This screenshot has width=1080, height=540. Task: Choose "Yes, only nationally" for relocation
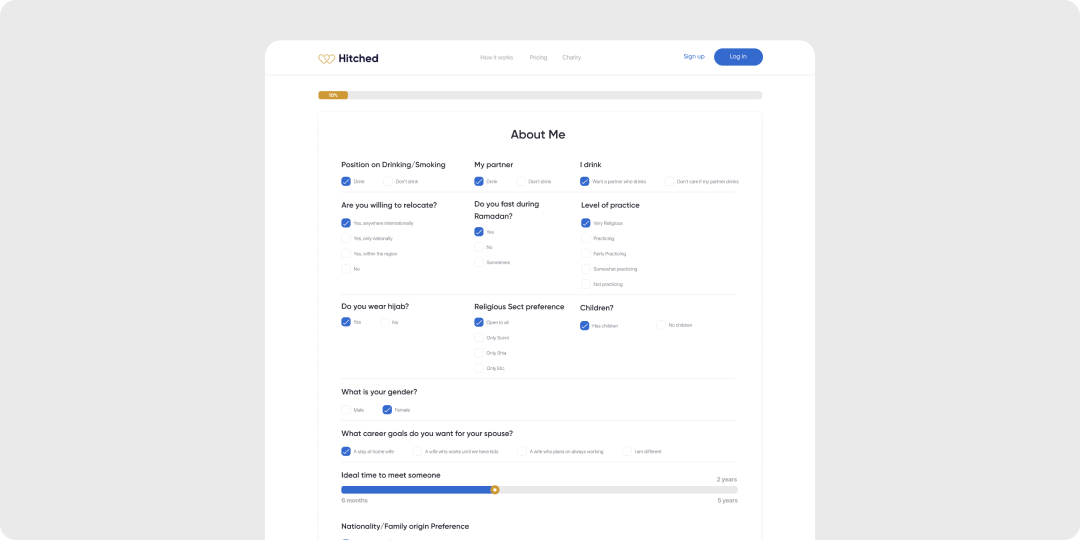pos(346,238)
